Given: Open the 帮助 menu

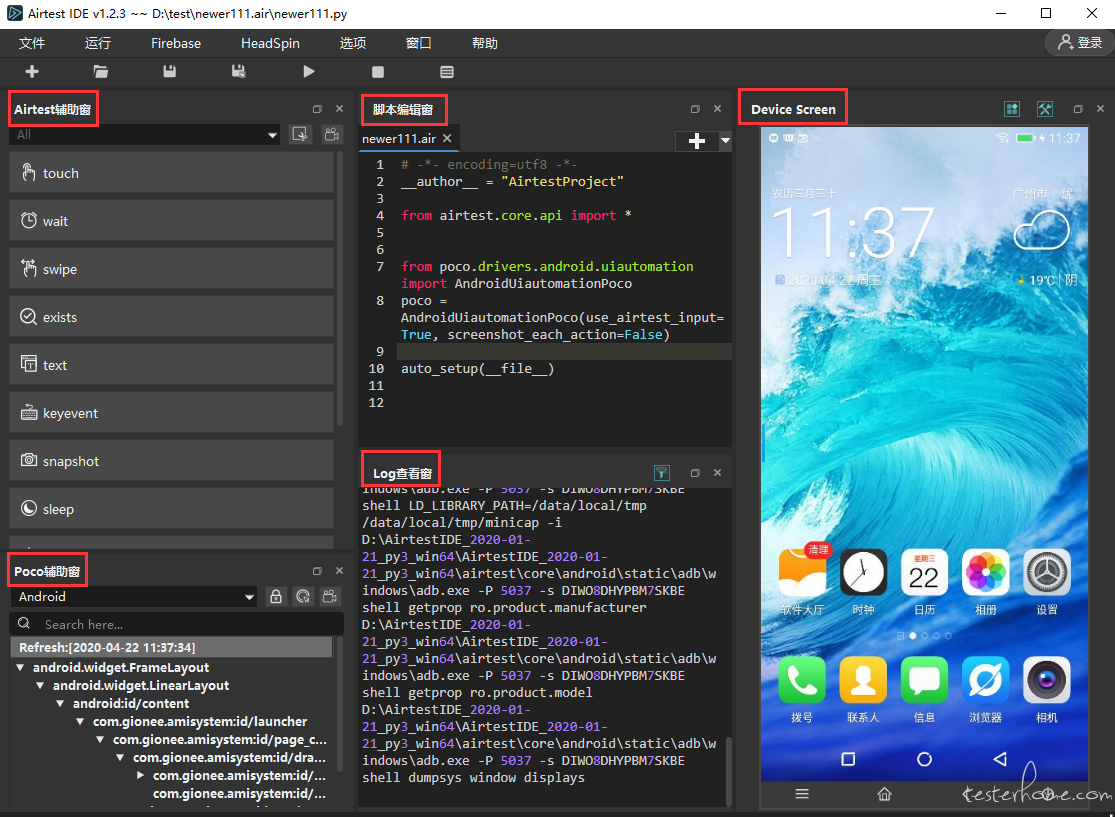Looking at the screenshot, I should [x=484, y=43].
